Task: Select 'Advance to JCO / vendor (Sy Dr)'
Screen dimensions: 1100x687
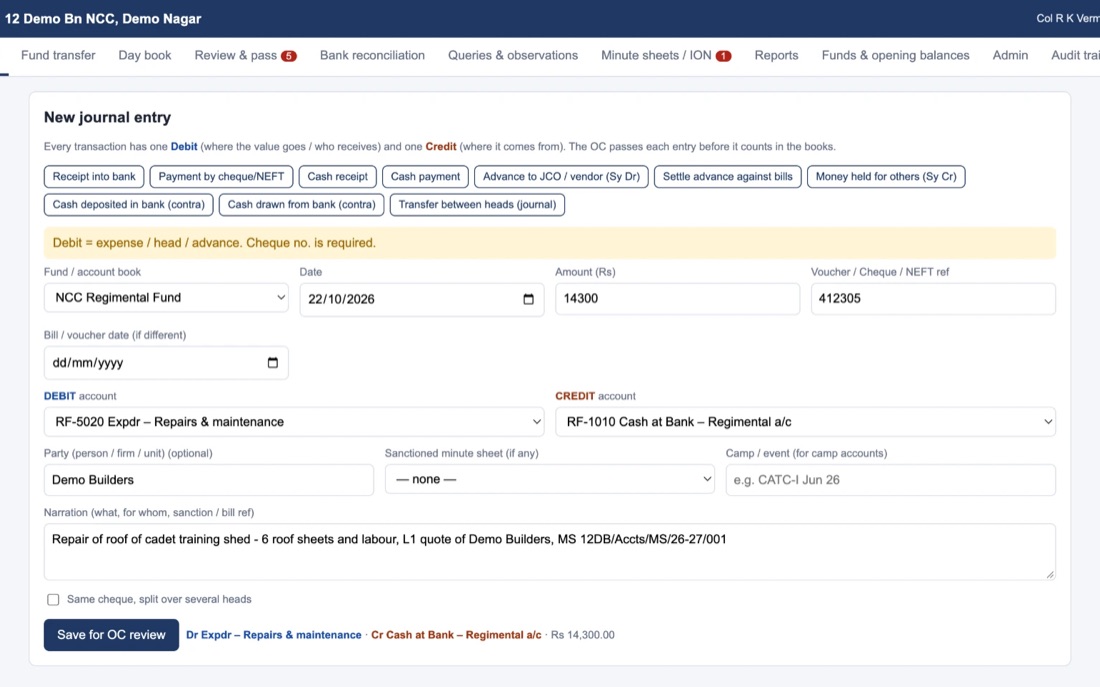Action: [561, 177]
